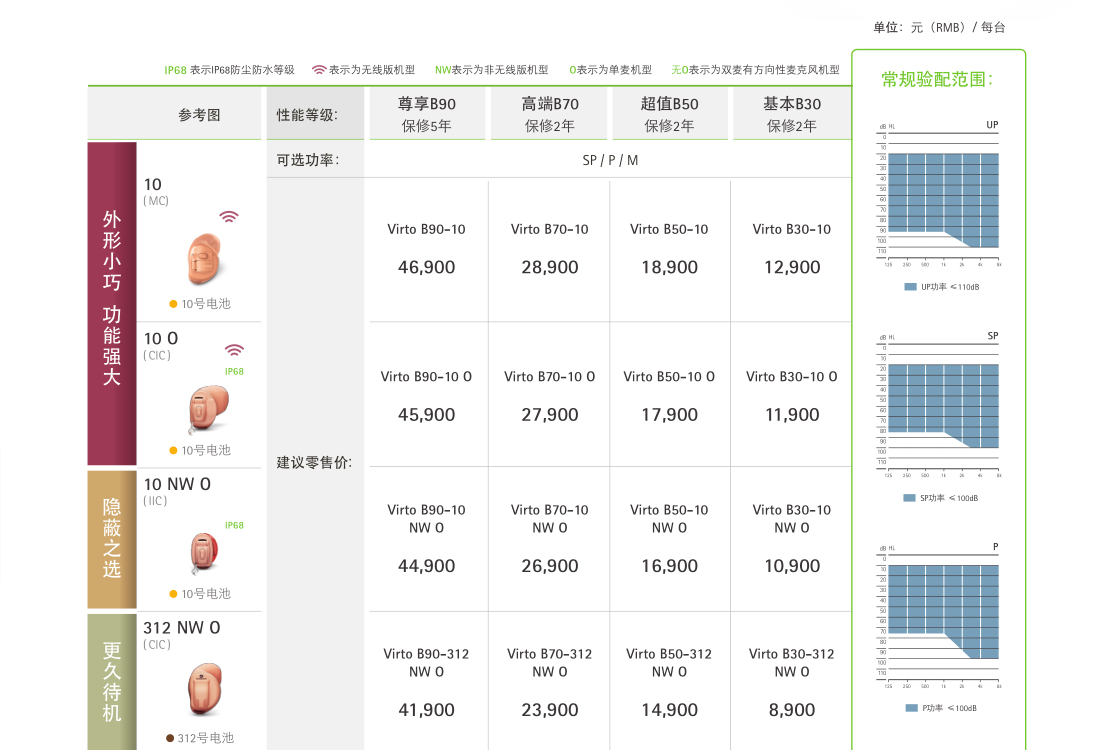This screenshot has height=750, width=1106.
Task: Click the 隐蔽之选 category band
Action: pyautogui.click(x=111, y=539)
